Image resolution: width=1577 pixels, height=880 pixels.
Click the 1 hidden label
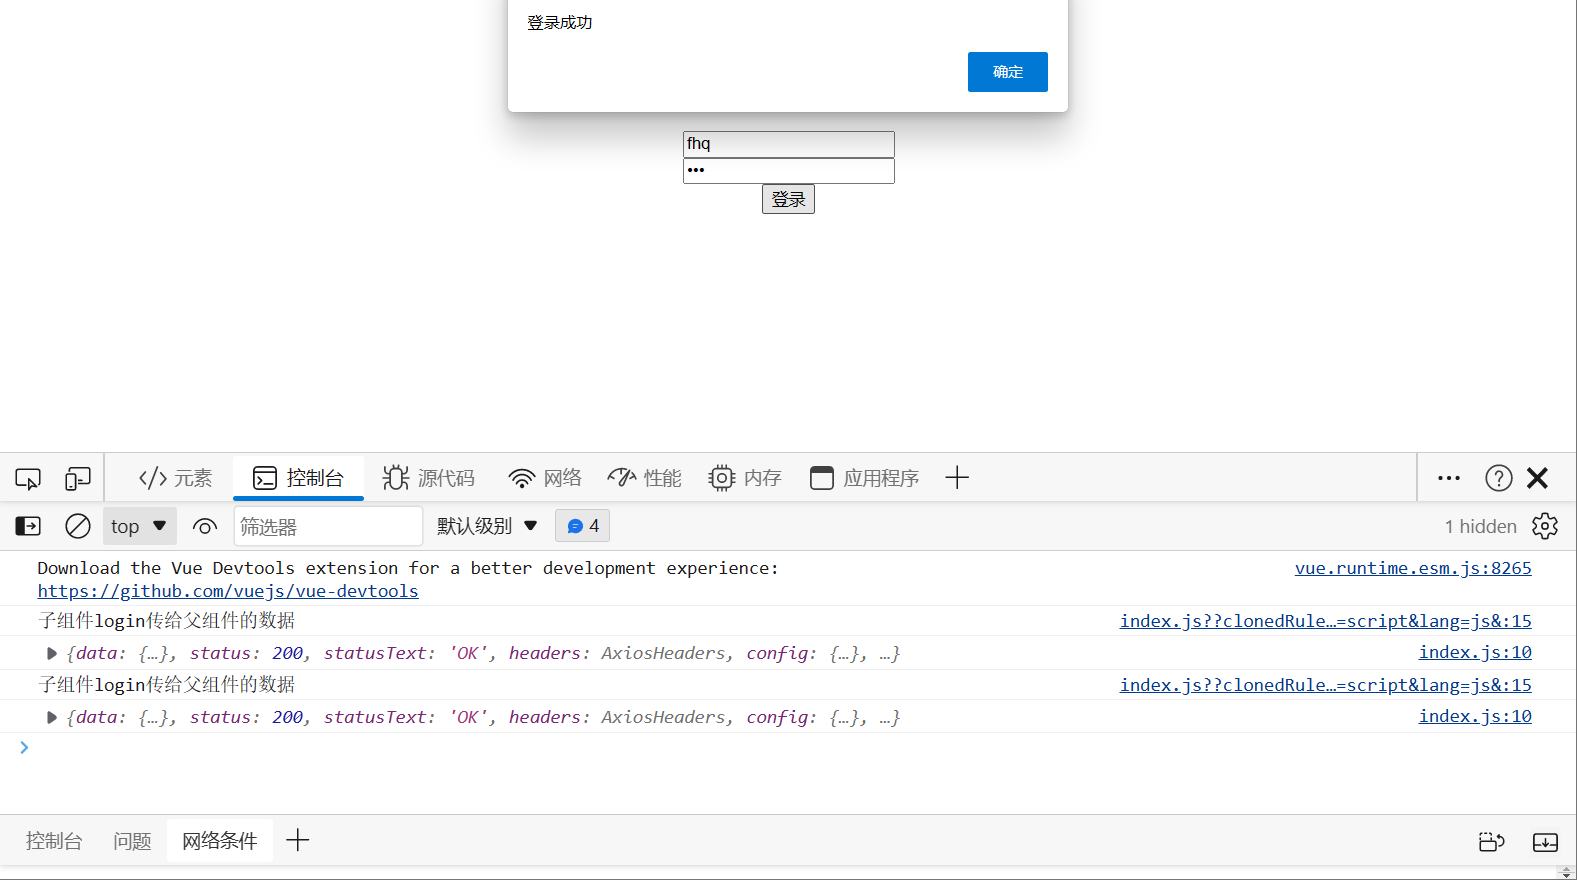click(1480, 526)
